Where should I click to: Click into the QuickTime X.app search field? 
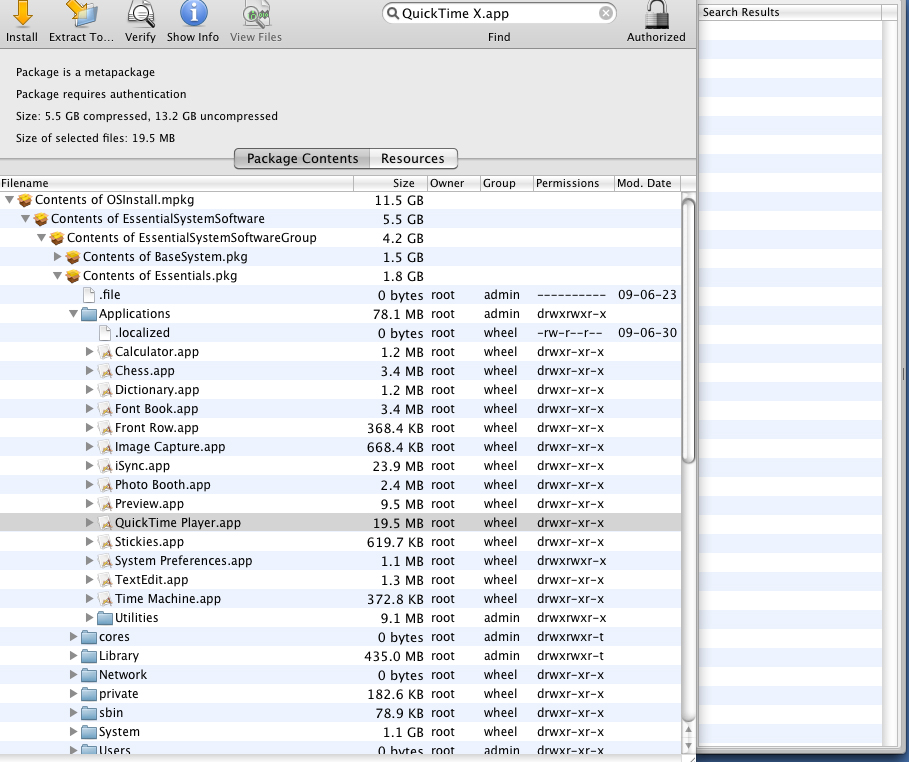click(499, 13)
